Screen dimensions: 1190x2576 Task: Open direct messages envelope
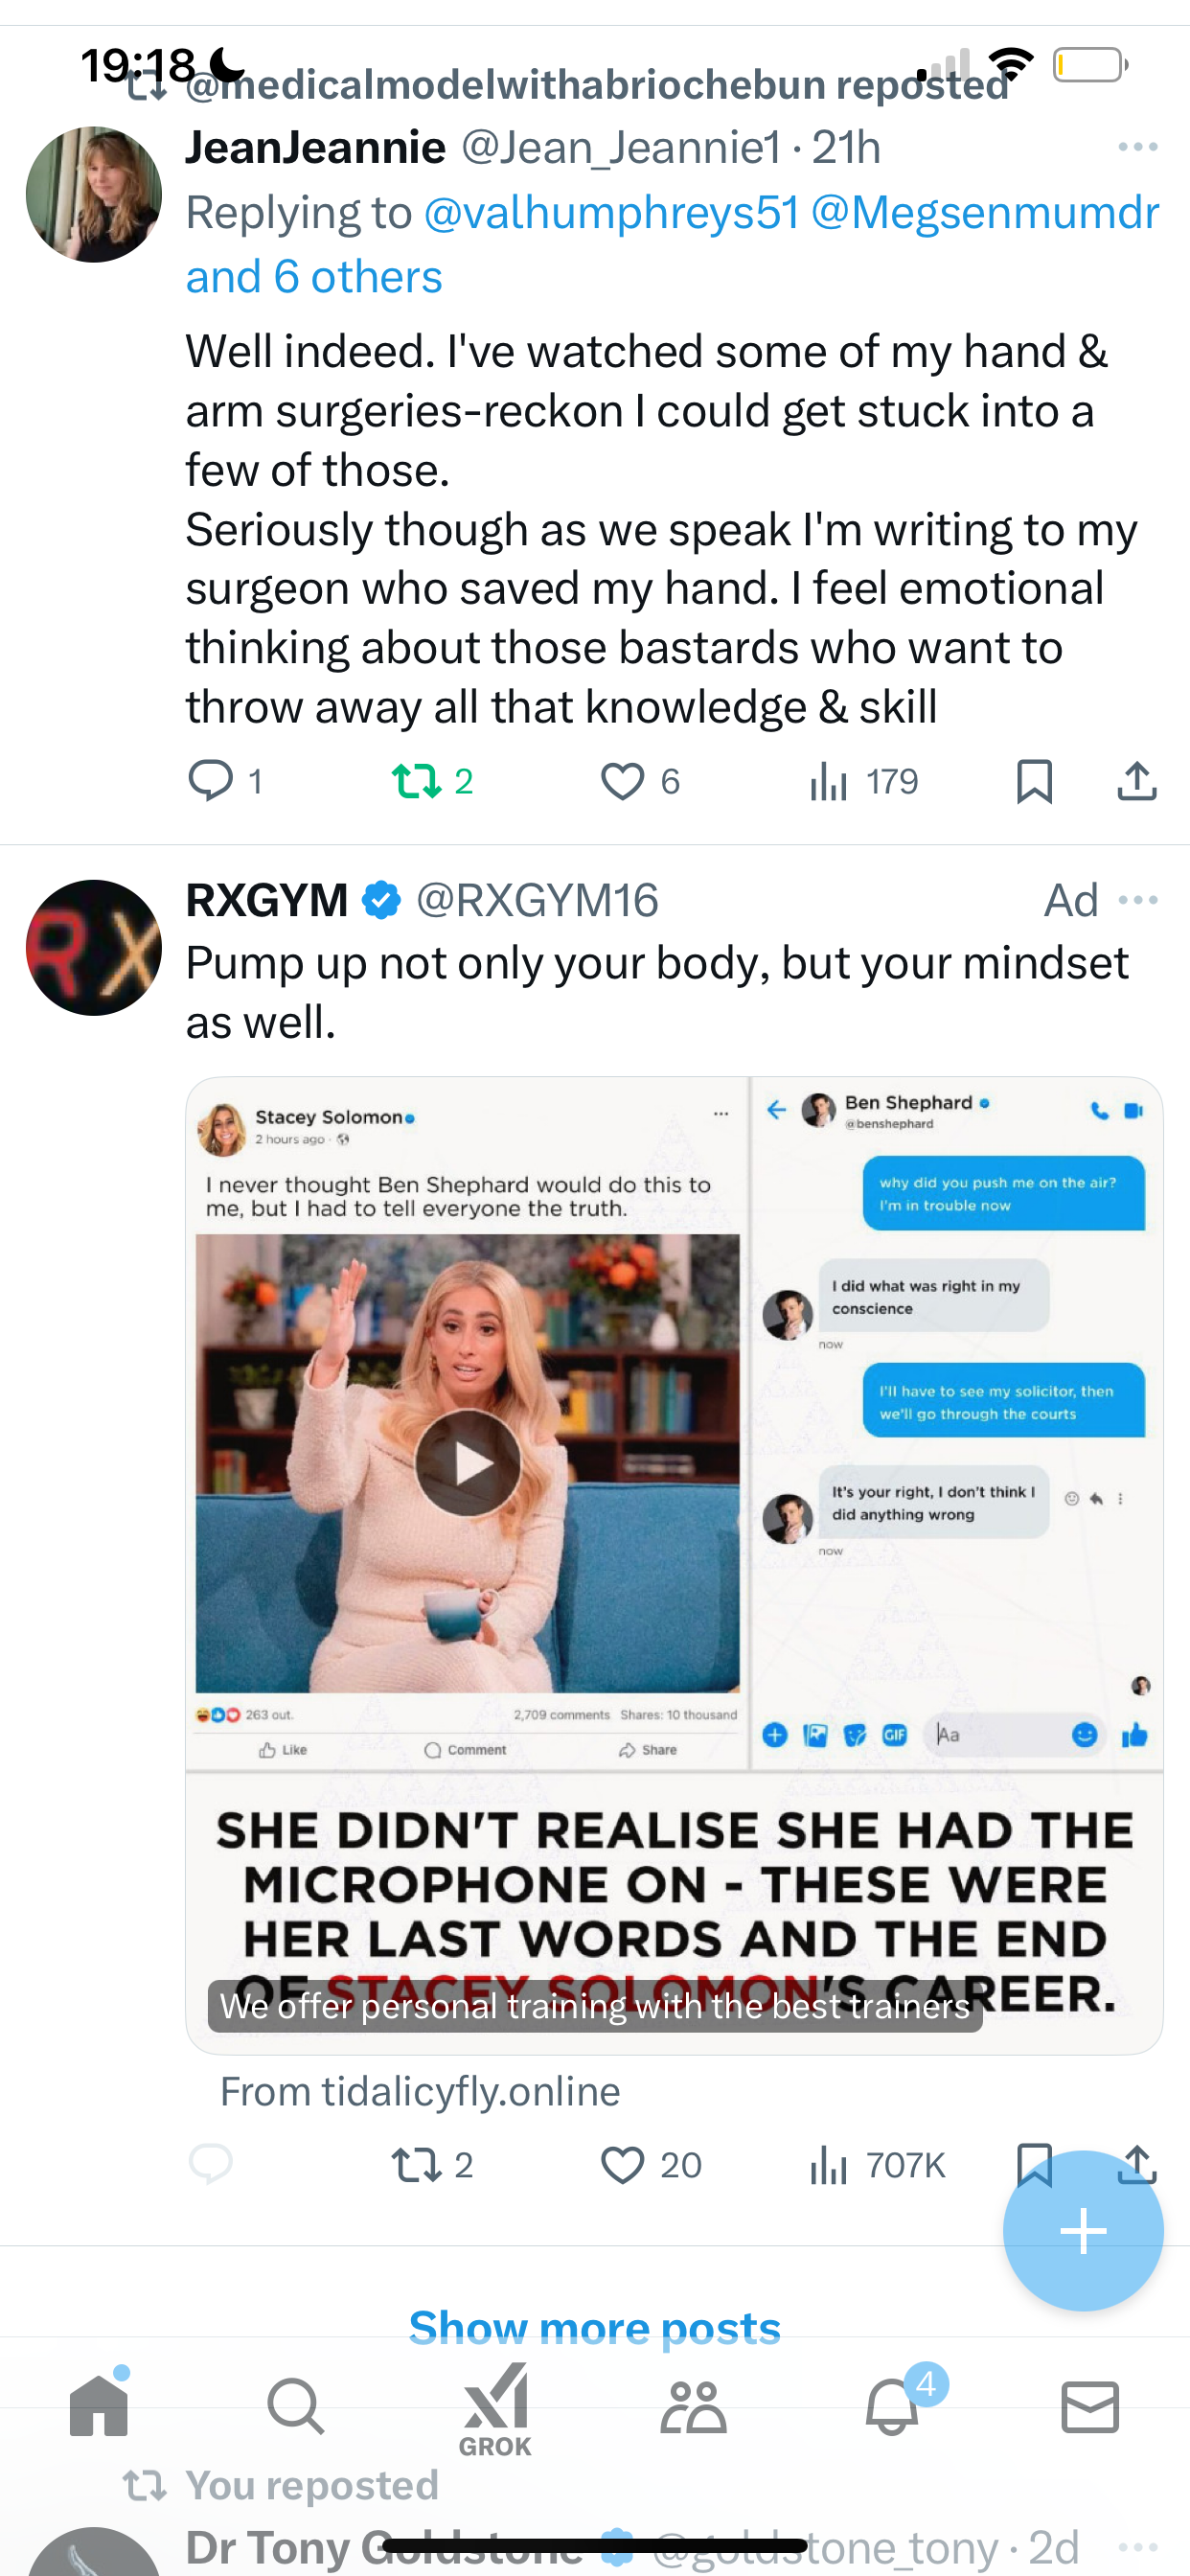click(x=1090, y=2405)
